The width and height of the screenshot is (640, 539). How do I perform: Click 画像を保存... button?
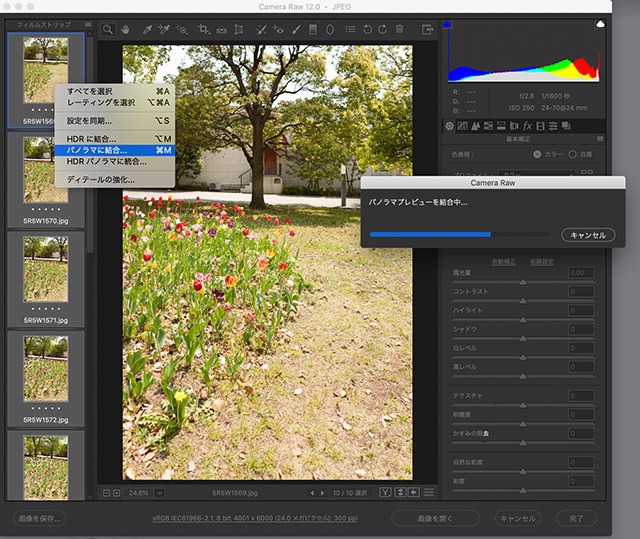tap(40, 519)
